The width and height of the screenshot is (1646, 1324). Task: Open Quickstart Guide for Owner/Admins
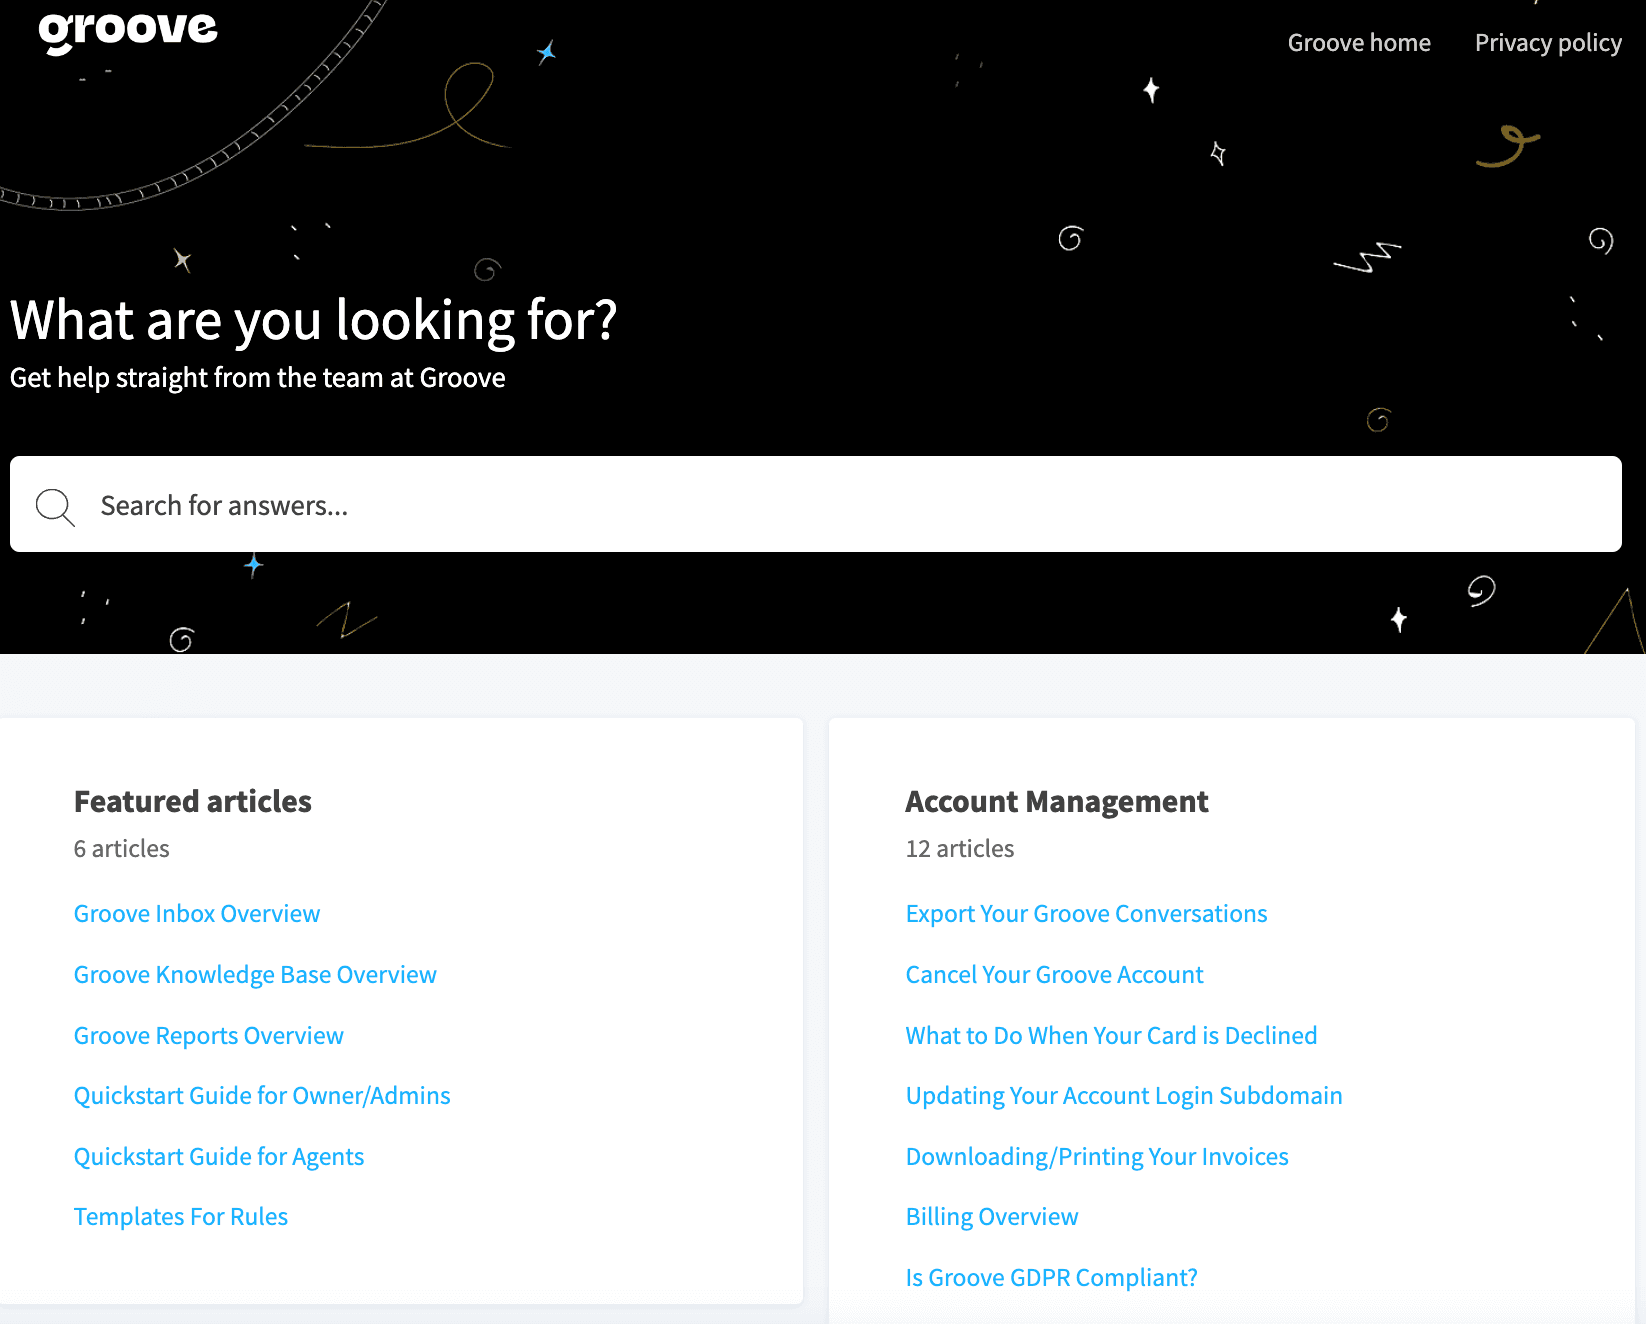tap(262, 1095)
